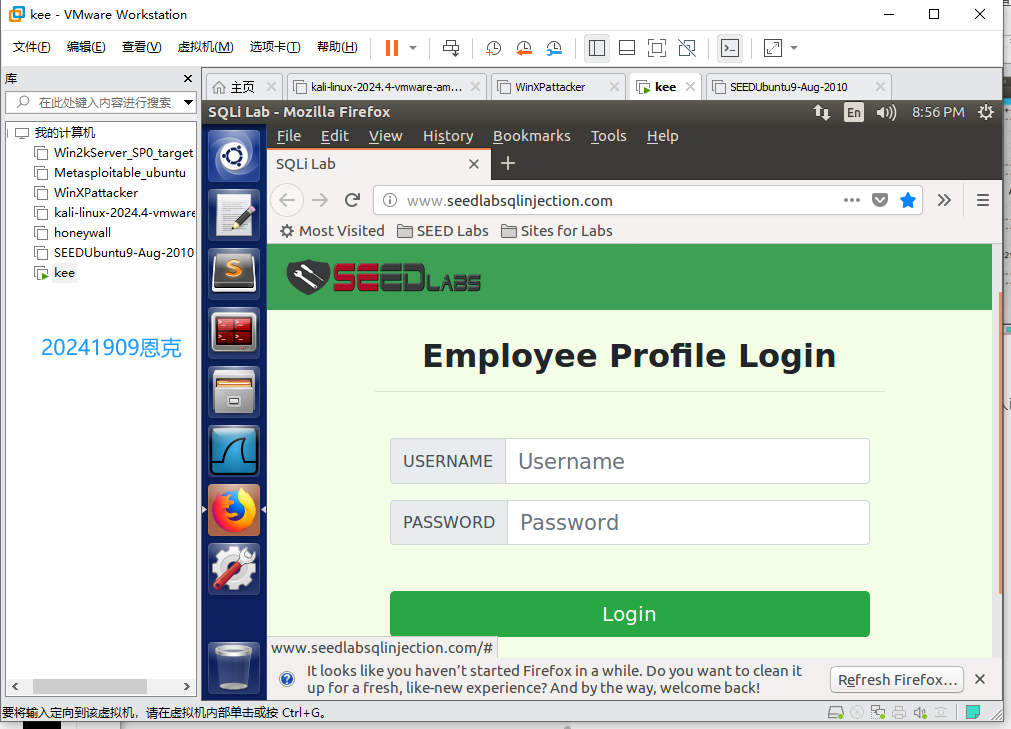
Task: Expand the stretch guest dropdown arrow
Action: pyautogui.click(x=794, y=48)
